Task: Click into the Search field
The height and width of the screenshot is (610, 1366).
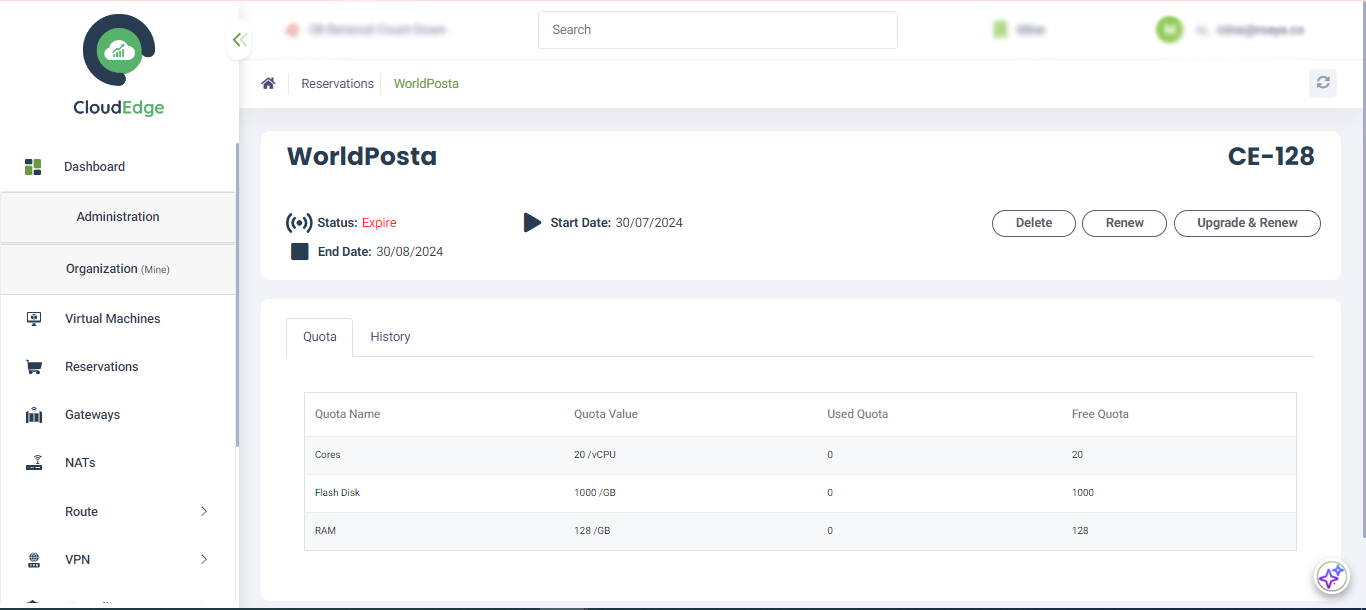Action: tap(718, 30)
